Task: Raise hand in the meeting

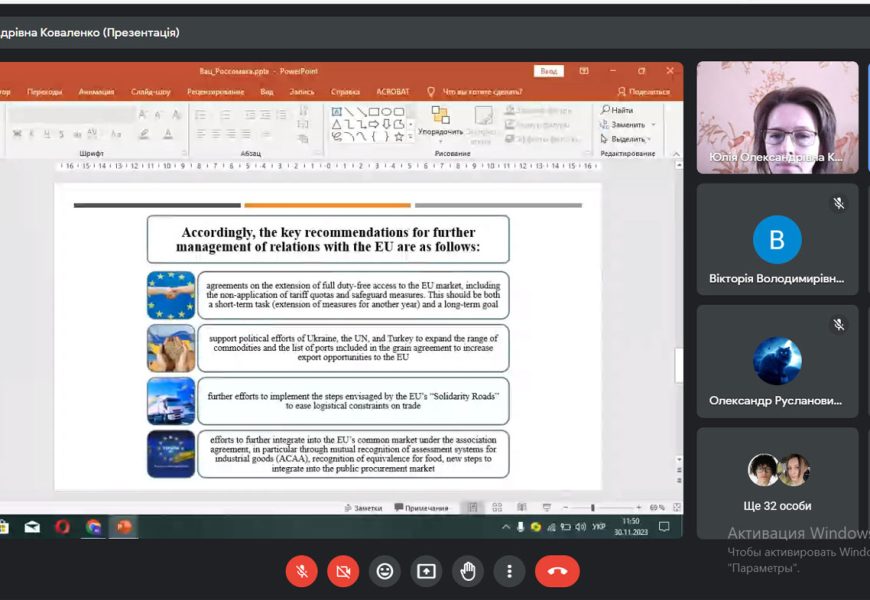Action: coord(467,571)
